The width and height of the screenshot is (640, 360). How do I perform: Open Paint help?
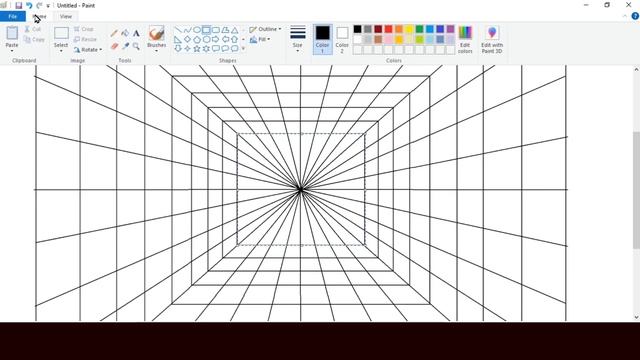[x=635, y=16]
